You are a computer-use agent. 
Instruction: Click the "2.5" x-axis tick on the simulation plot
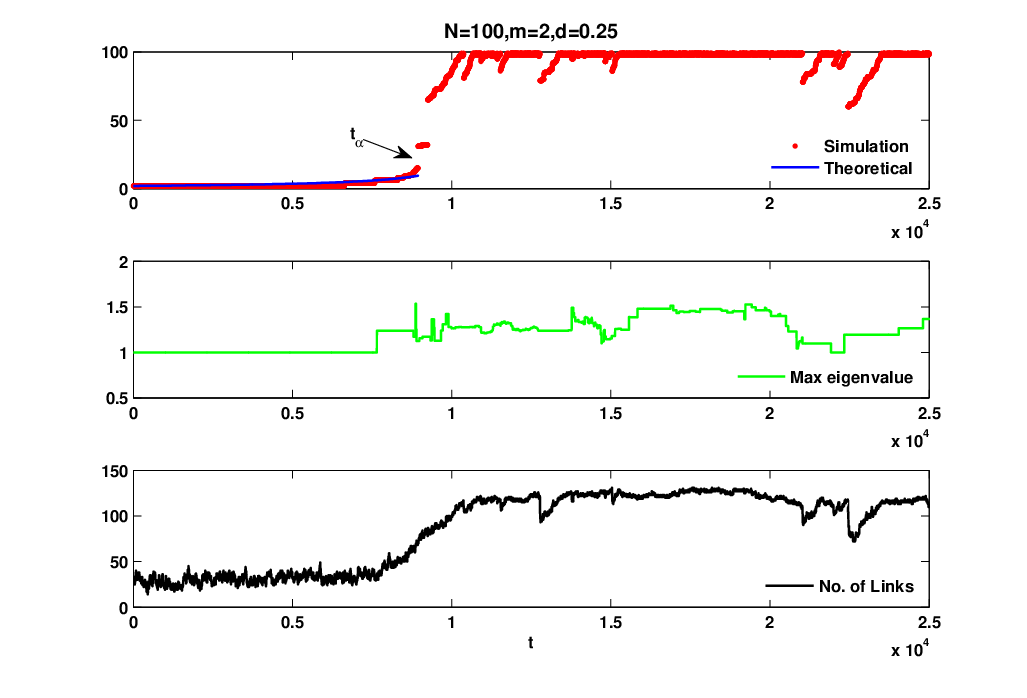point(929,204)
